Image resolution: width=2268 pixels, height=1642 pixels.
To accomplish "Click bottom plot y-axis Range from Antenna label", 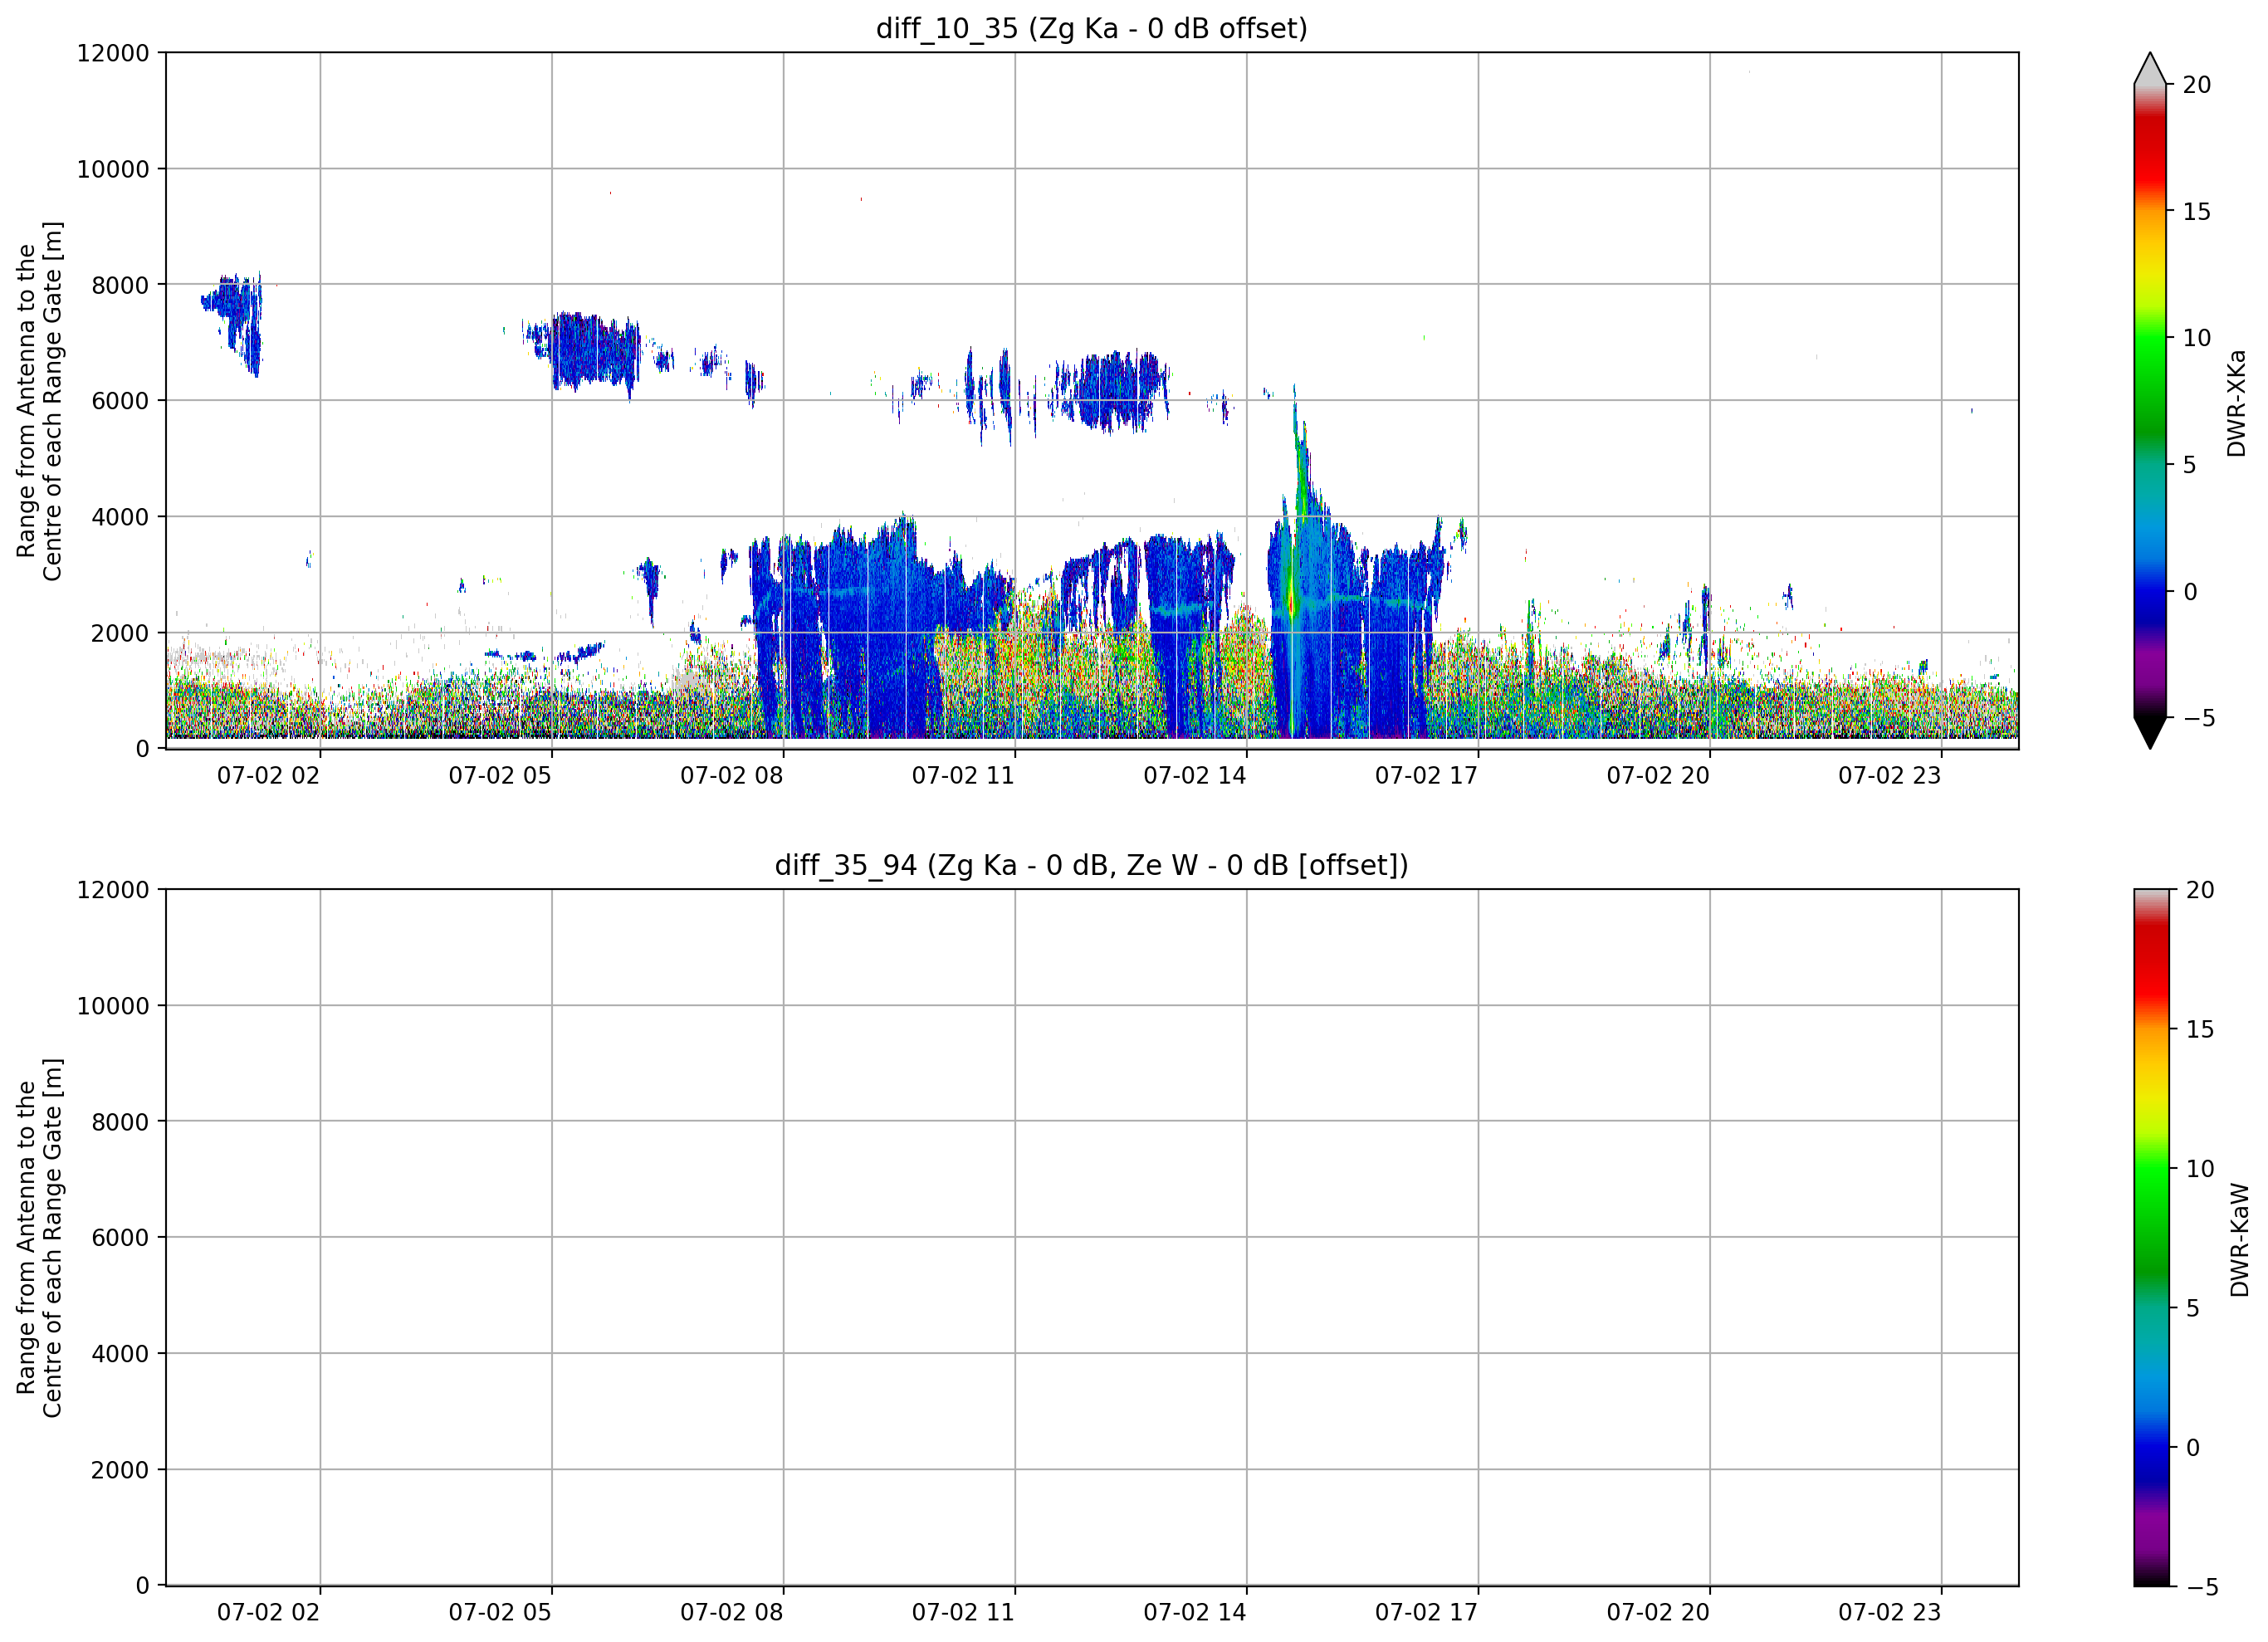I will click(39, 1238).
